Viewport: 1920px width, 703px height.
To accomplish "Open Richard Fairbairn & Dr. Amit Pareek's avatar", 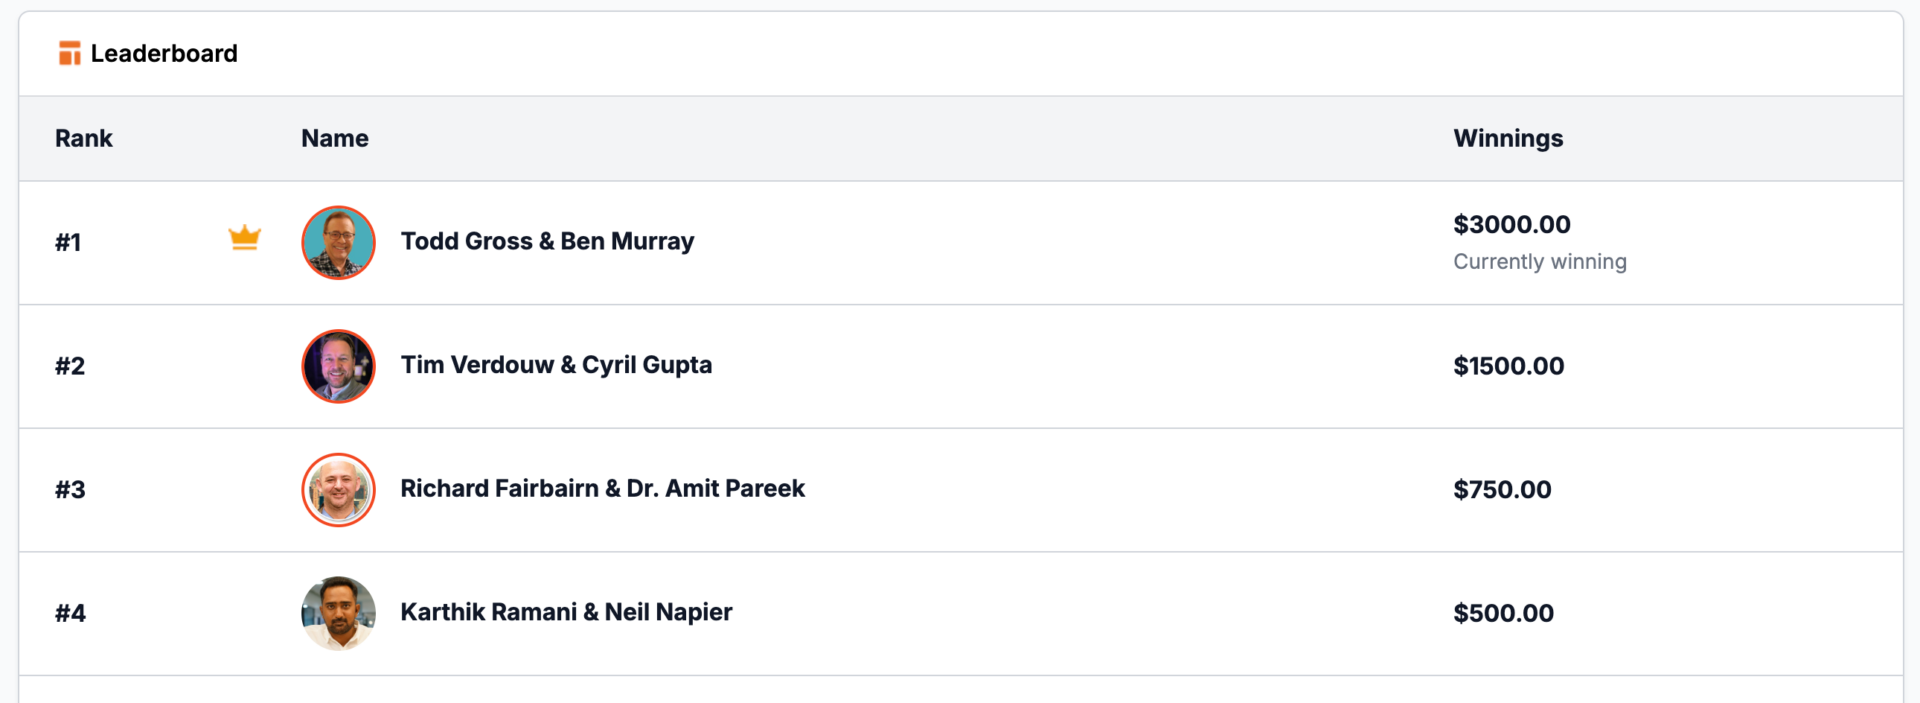I will click(338, 490).
